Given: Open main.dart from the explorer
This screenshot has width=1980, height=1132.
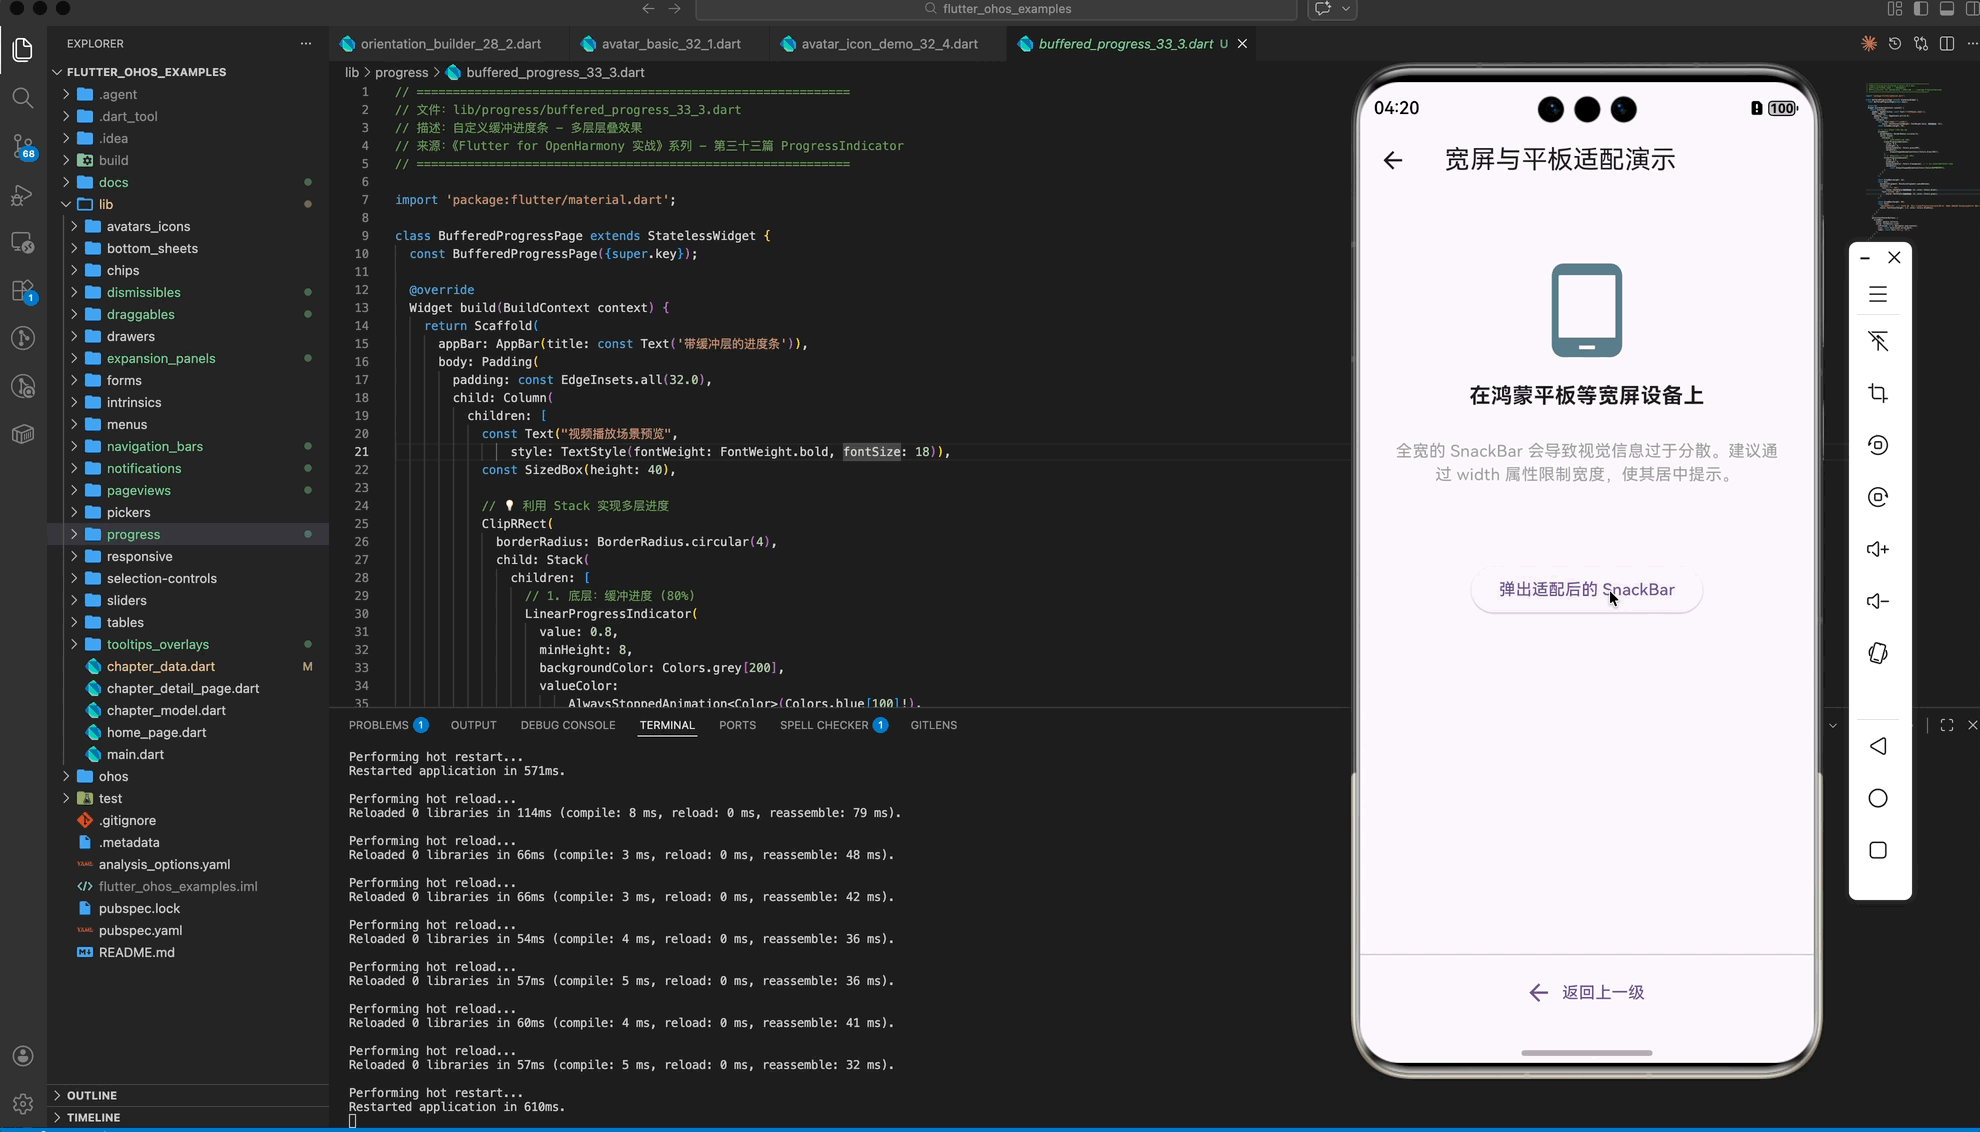Looking at the screenshot, I should pyautogui.click(x=133, y=754).
